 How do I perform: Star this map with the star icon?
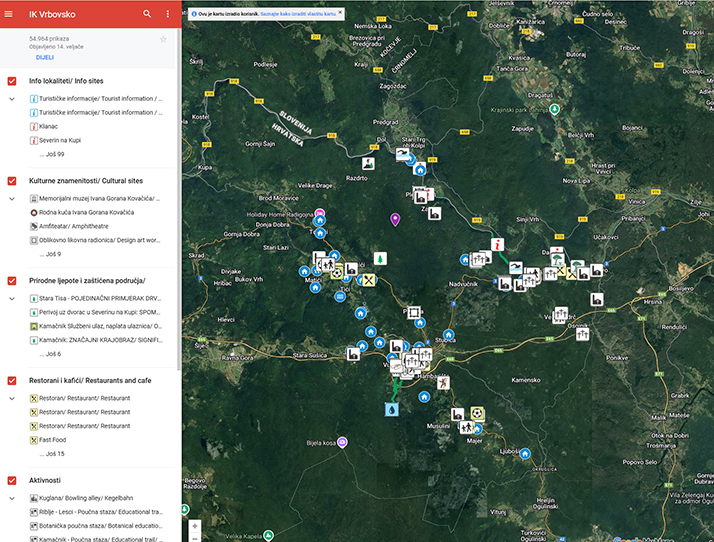point(163,40)
